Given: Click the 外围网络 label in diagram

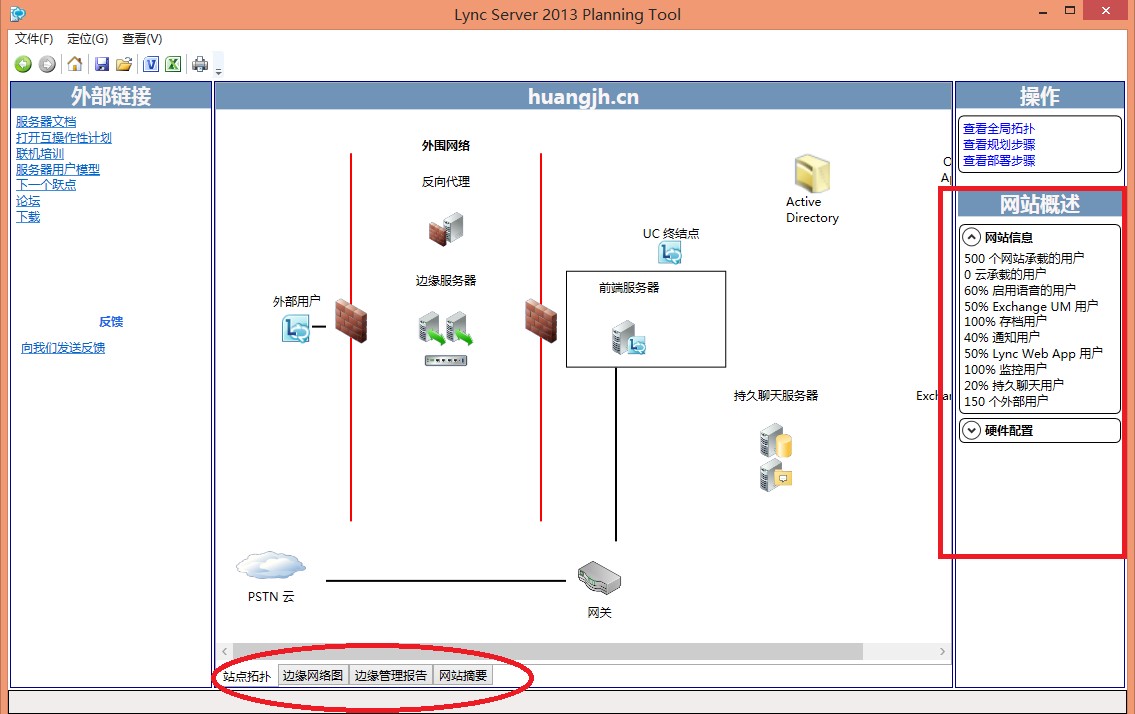Looking at the screenshot, I should click(x=446, y=146).
